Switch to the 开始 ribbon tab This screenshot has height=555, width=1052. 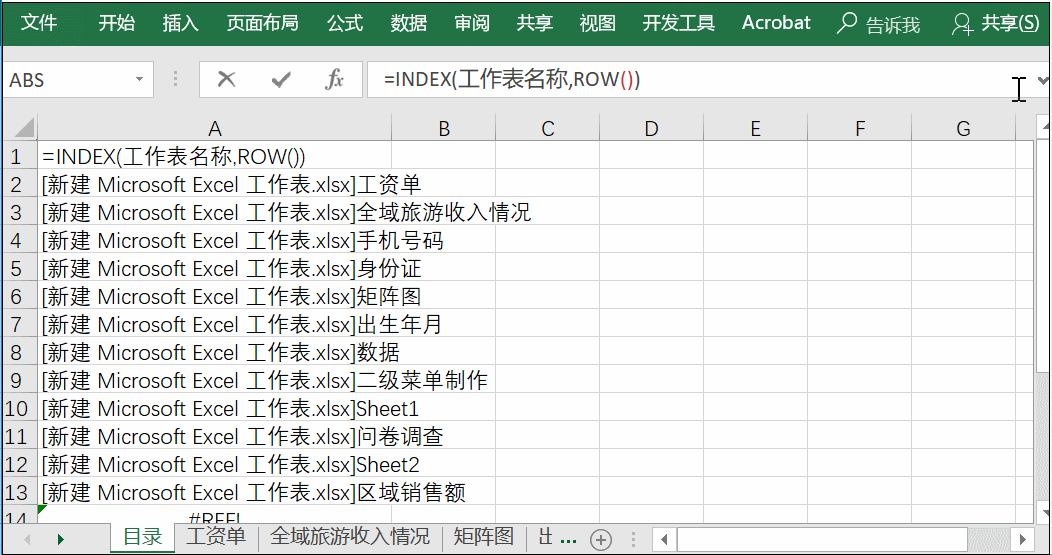click(117, 23)
